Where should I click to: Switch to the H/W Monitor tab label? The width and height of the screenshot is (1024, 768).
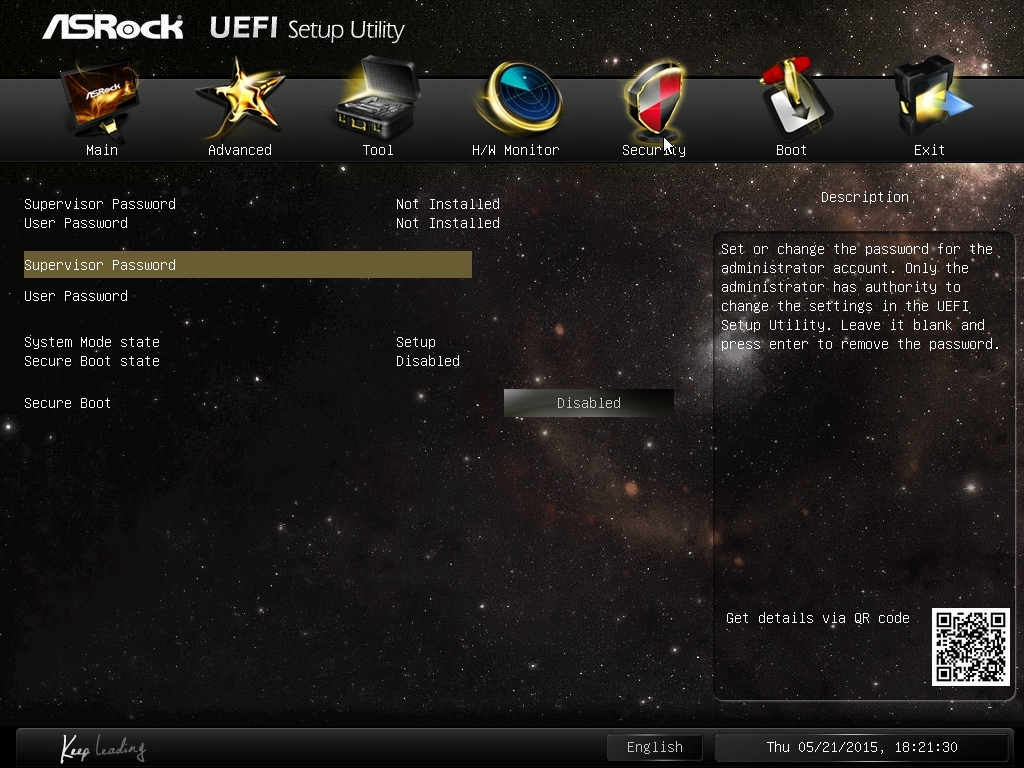(x=515, y=150)
